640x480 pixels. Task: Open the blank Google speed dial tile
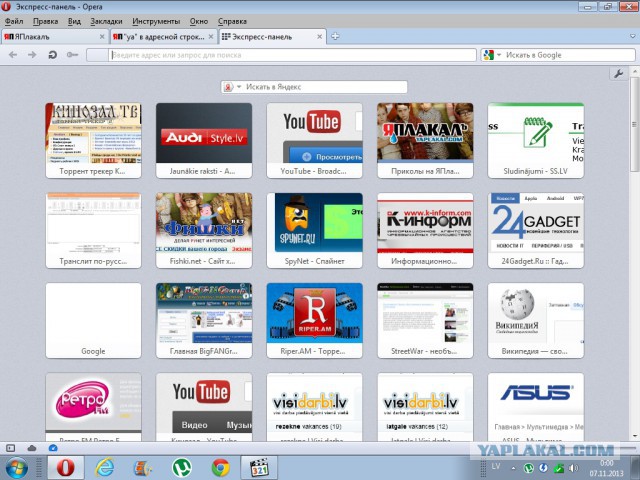93,320
